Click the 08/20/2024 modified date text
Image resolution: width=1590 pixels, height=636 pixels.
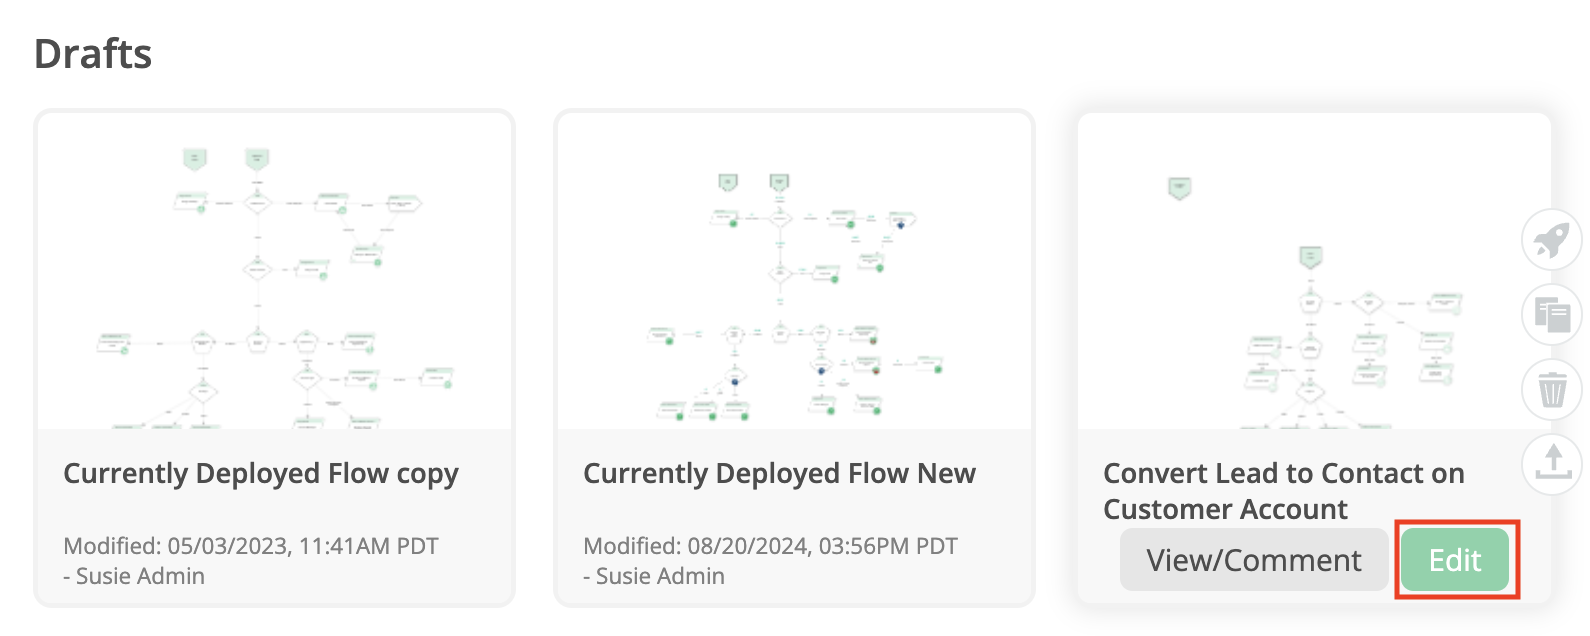pos(770,546)
